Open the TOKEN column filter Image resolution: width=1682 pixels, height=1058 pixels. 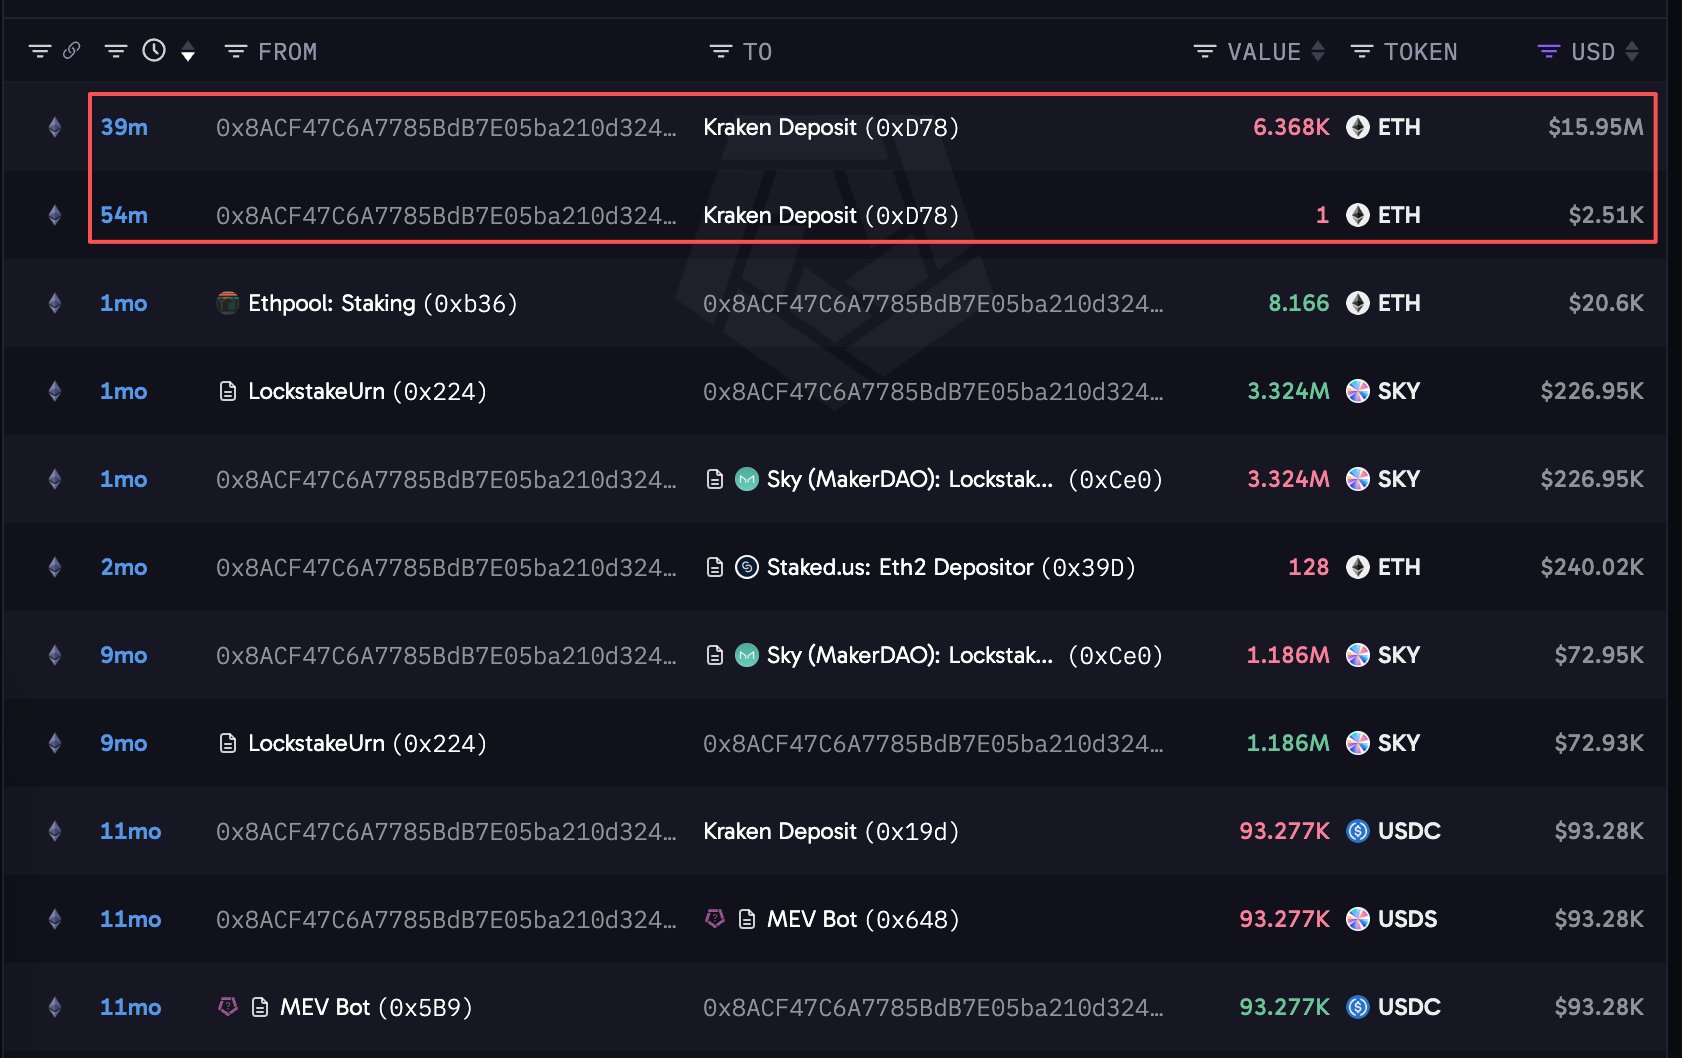click(x=1361, y=51)
